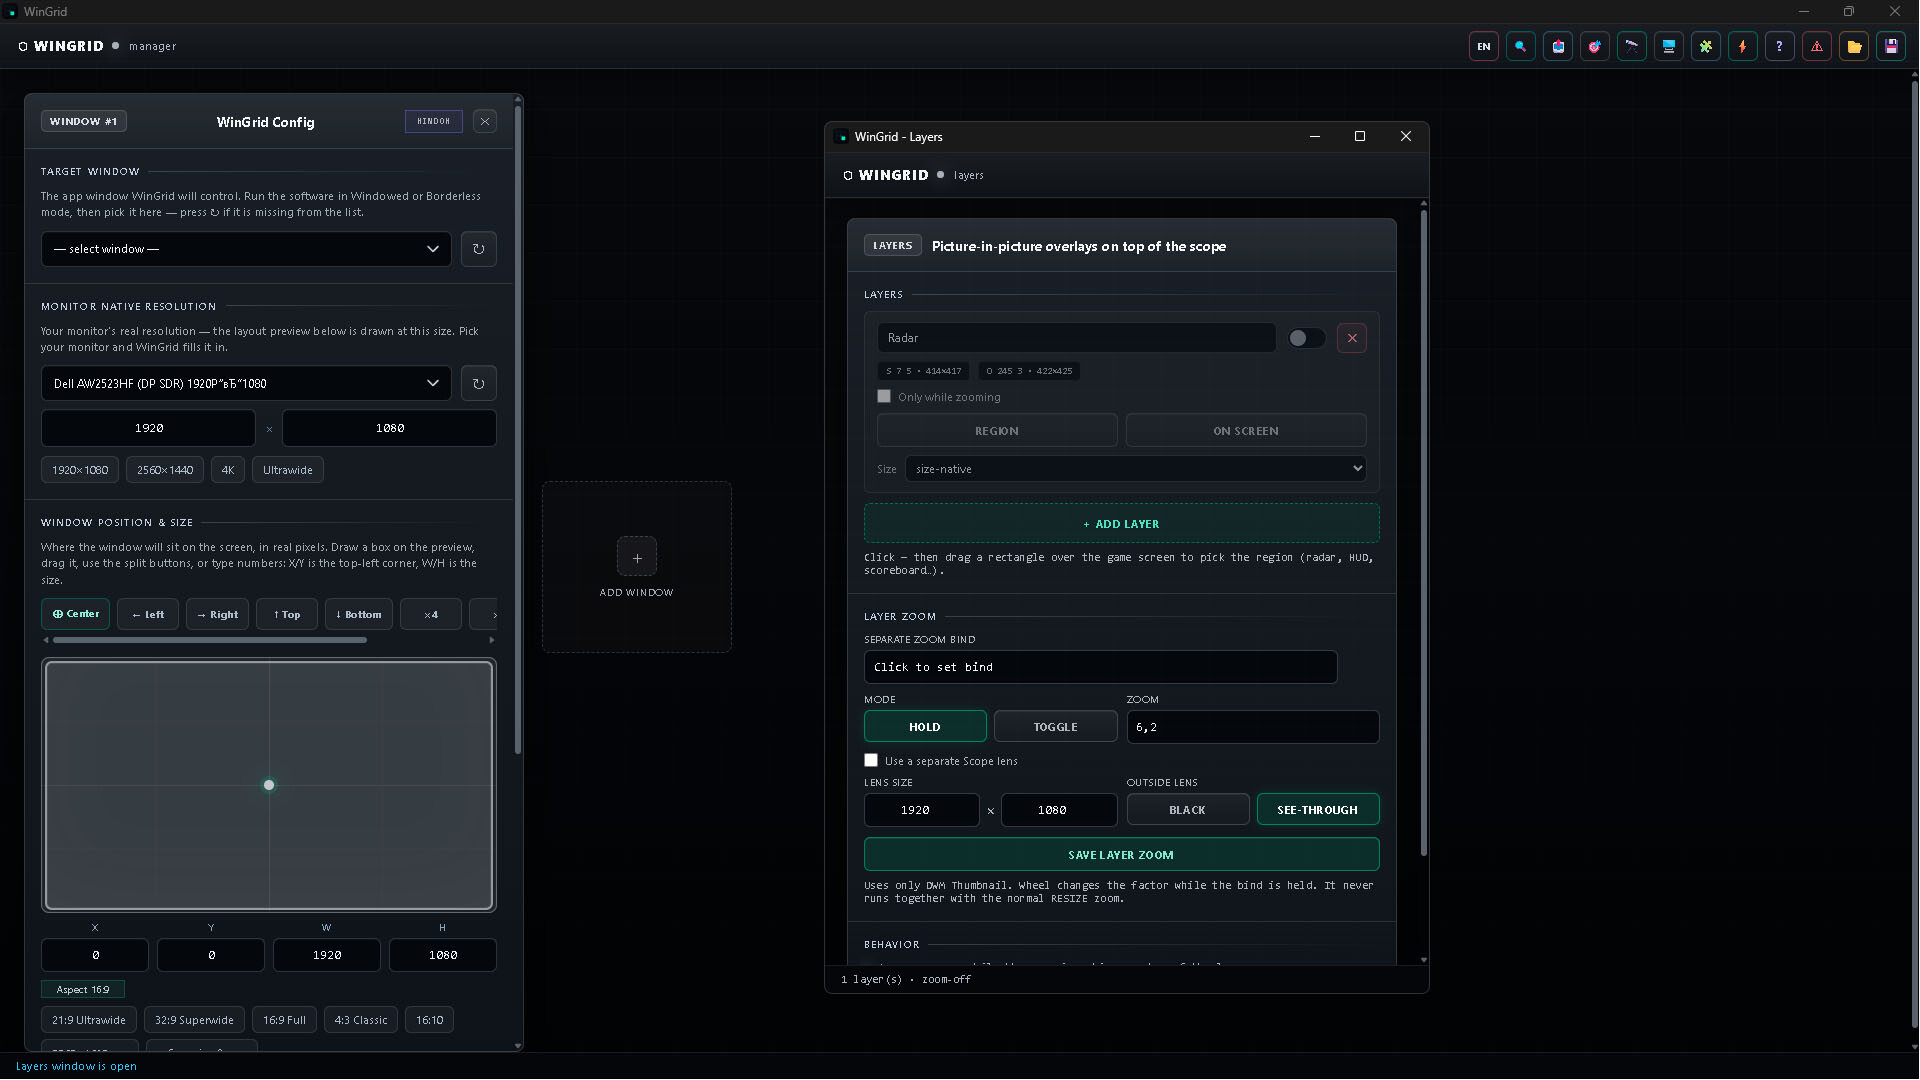Click the WINDOW #1 label badge
This screenshot has height=1080, width=1920.
pyautogui.click(x=84, y=121)
